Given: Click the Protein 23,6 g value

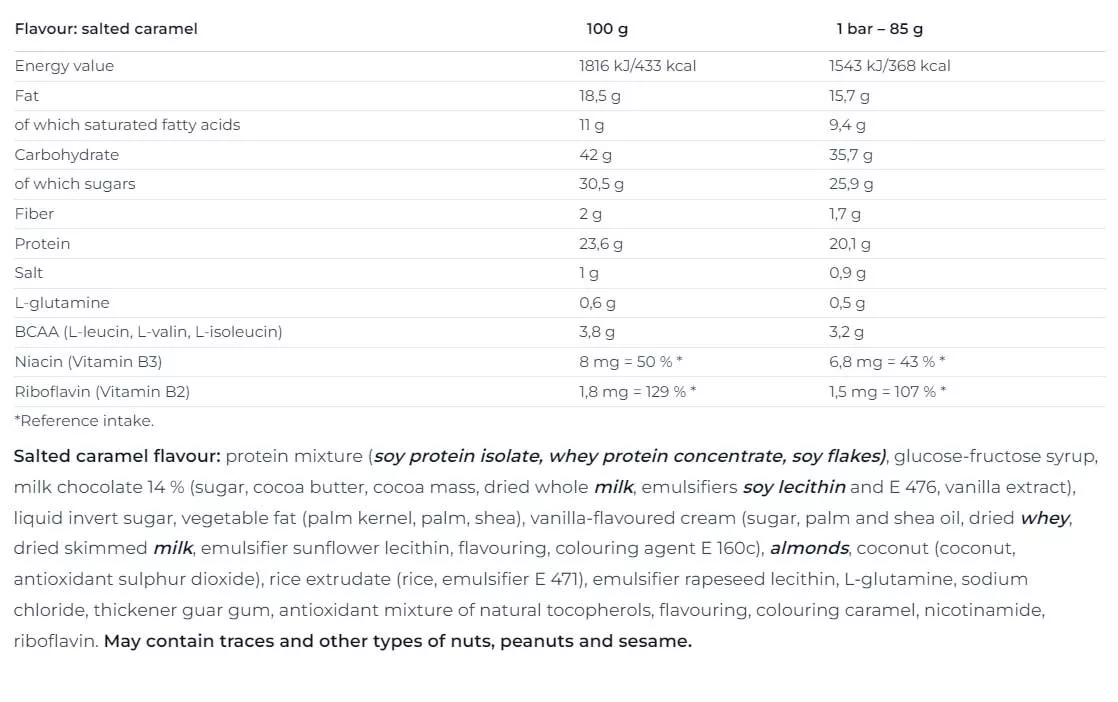Looking at the screenshot, I should click(600, 244).
